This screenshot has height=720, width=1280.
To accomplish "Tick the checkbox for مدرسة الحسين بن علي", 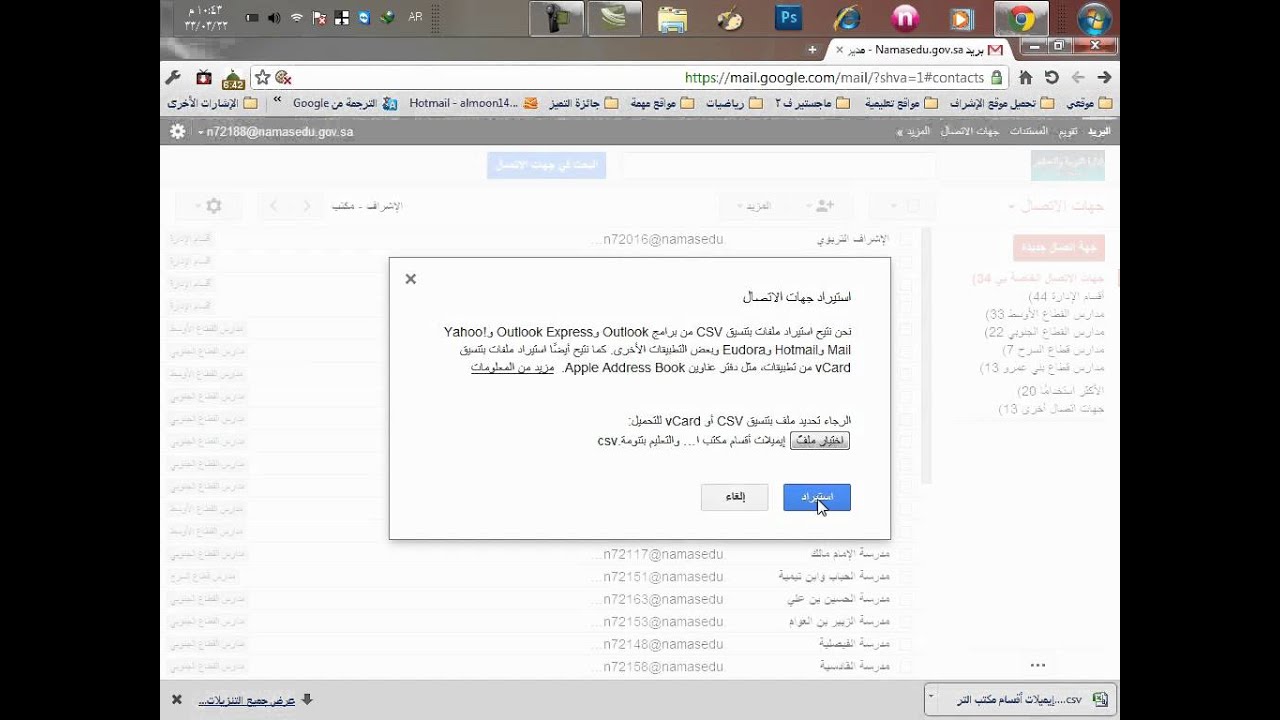I will 906,599.
